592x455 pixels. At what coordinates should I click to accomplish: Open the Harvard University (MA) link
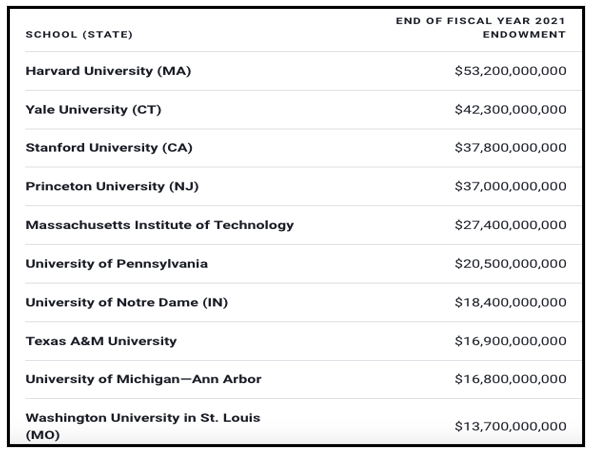pyautogui.click(x=108, y=71)
